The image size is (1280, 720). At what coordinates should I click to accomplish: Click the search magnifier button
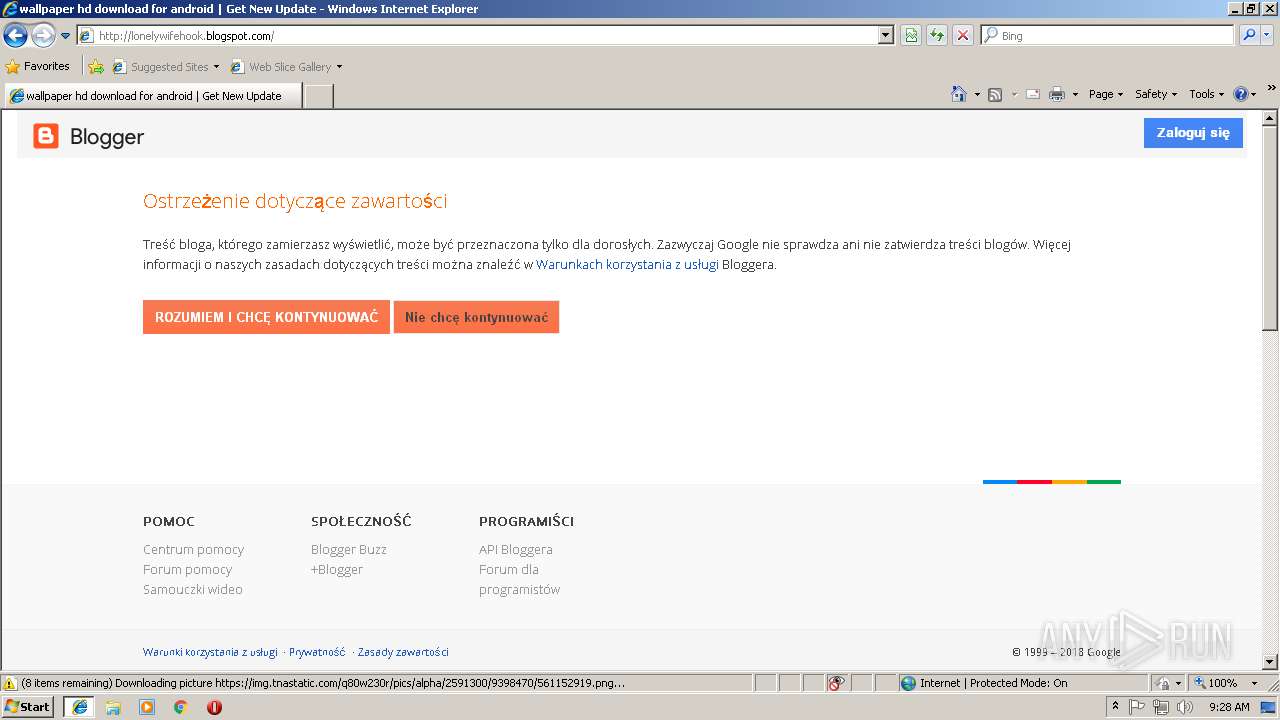[1249, 36]
